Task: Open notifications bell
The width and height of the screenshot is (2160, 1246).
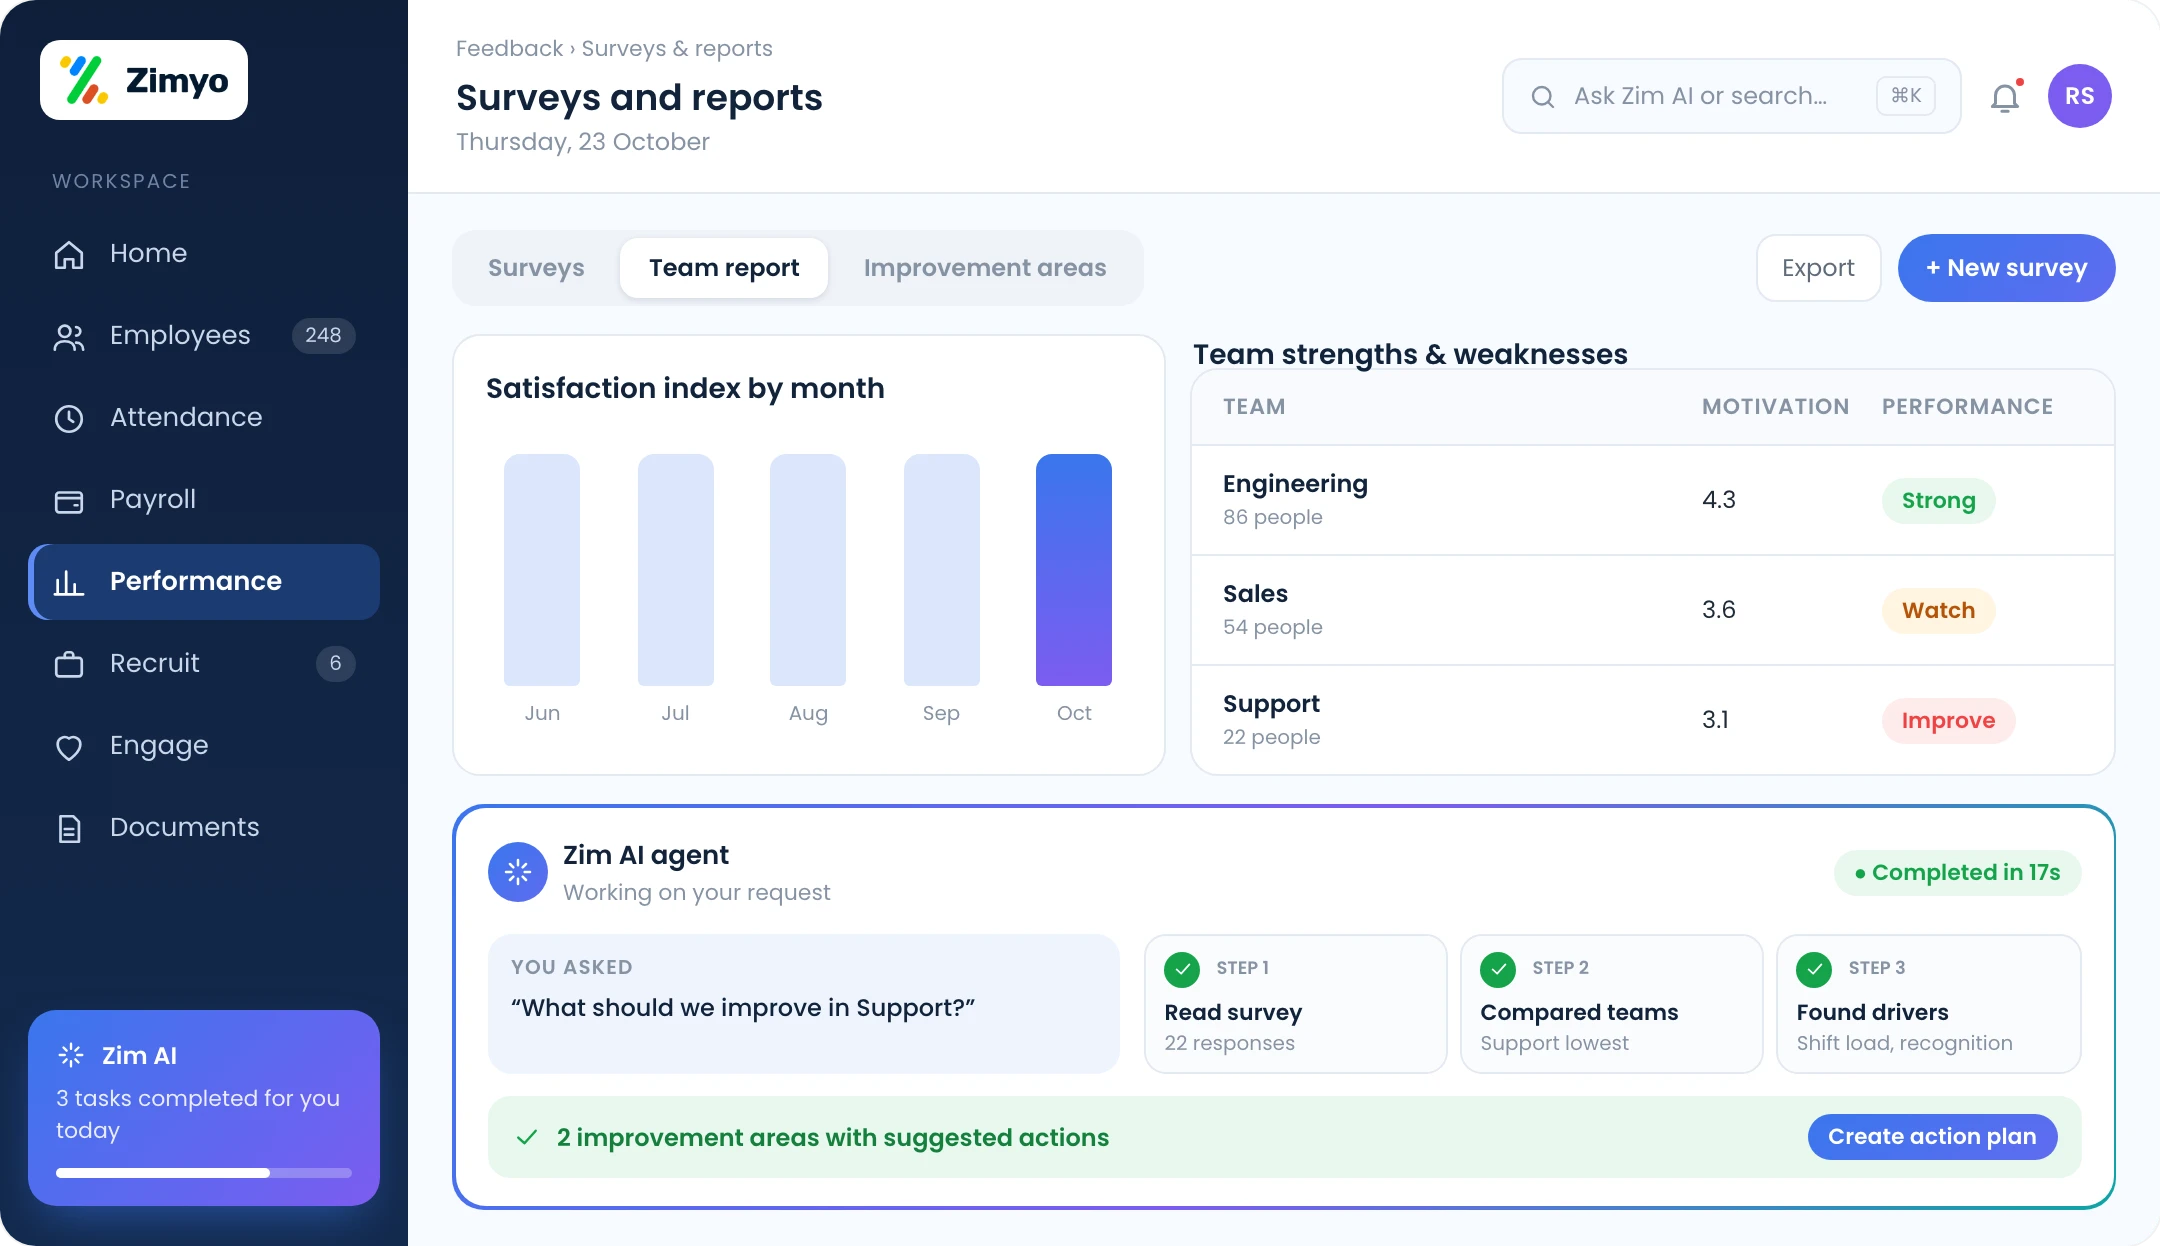Action: tap(2006, 97)
